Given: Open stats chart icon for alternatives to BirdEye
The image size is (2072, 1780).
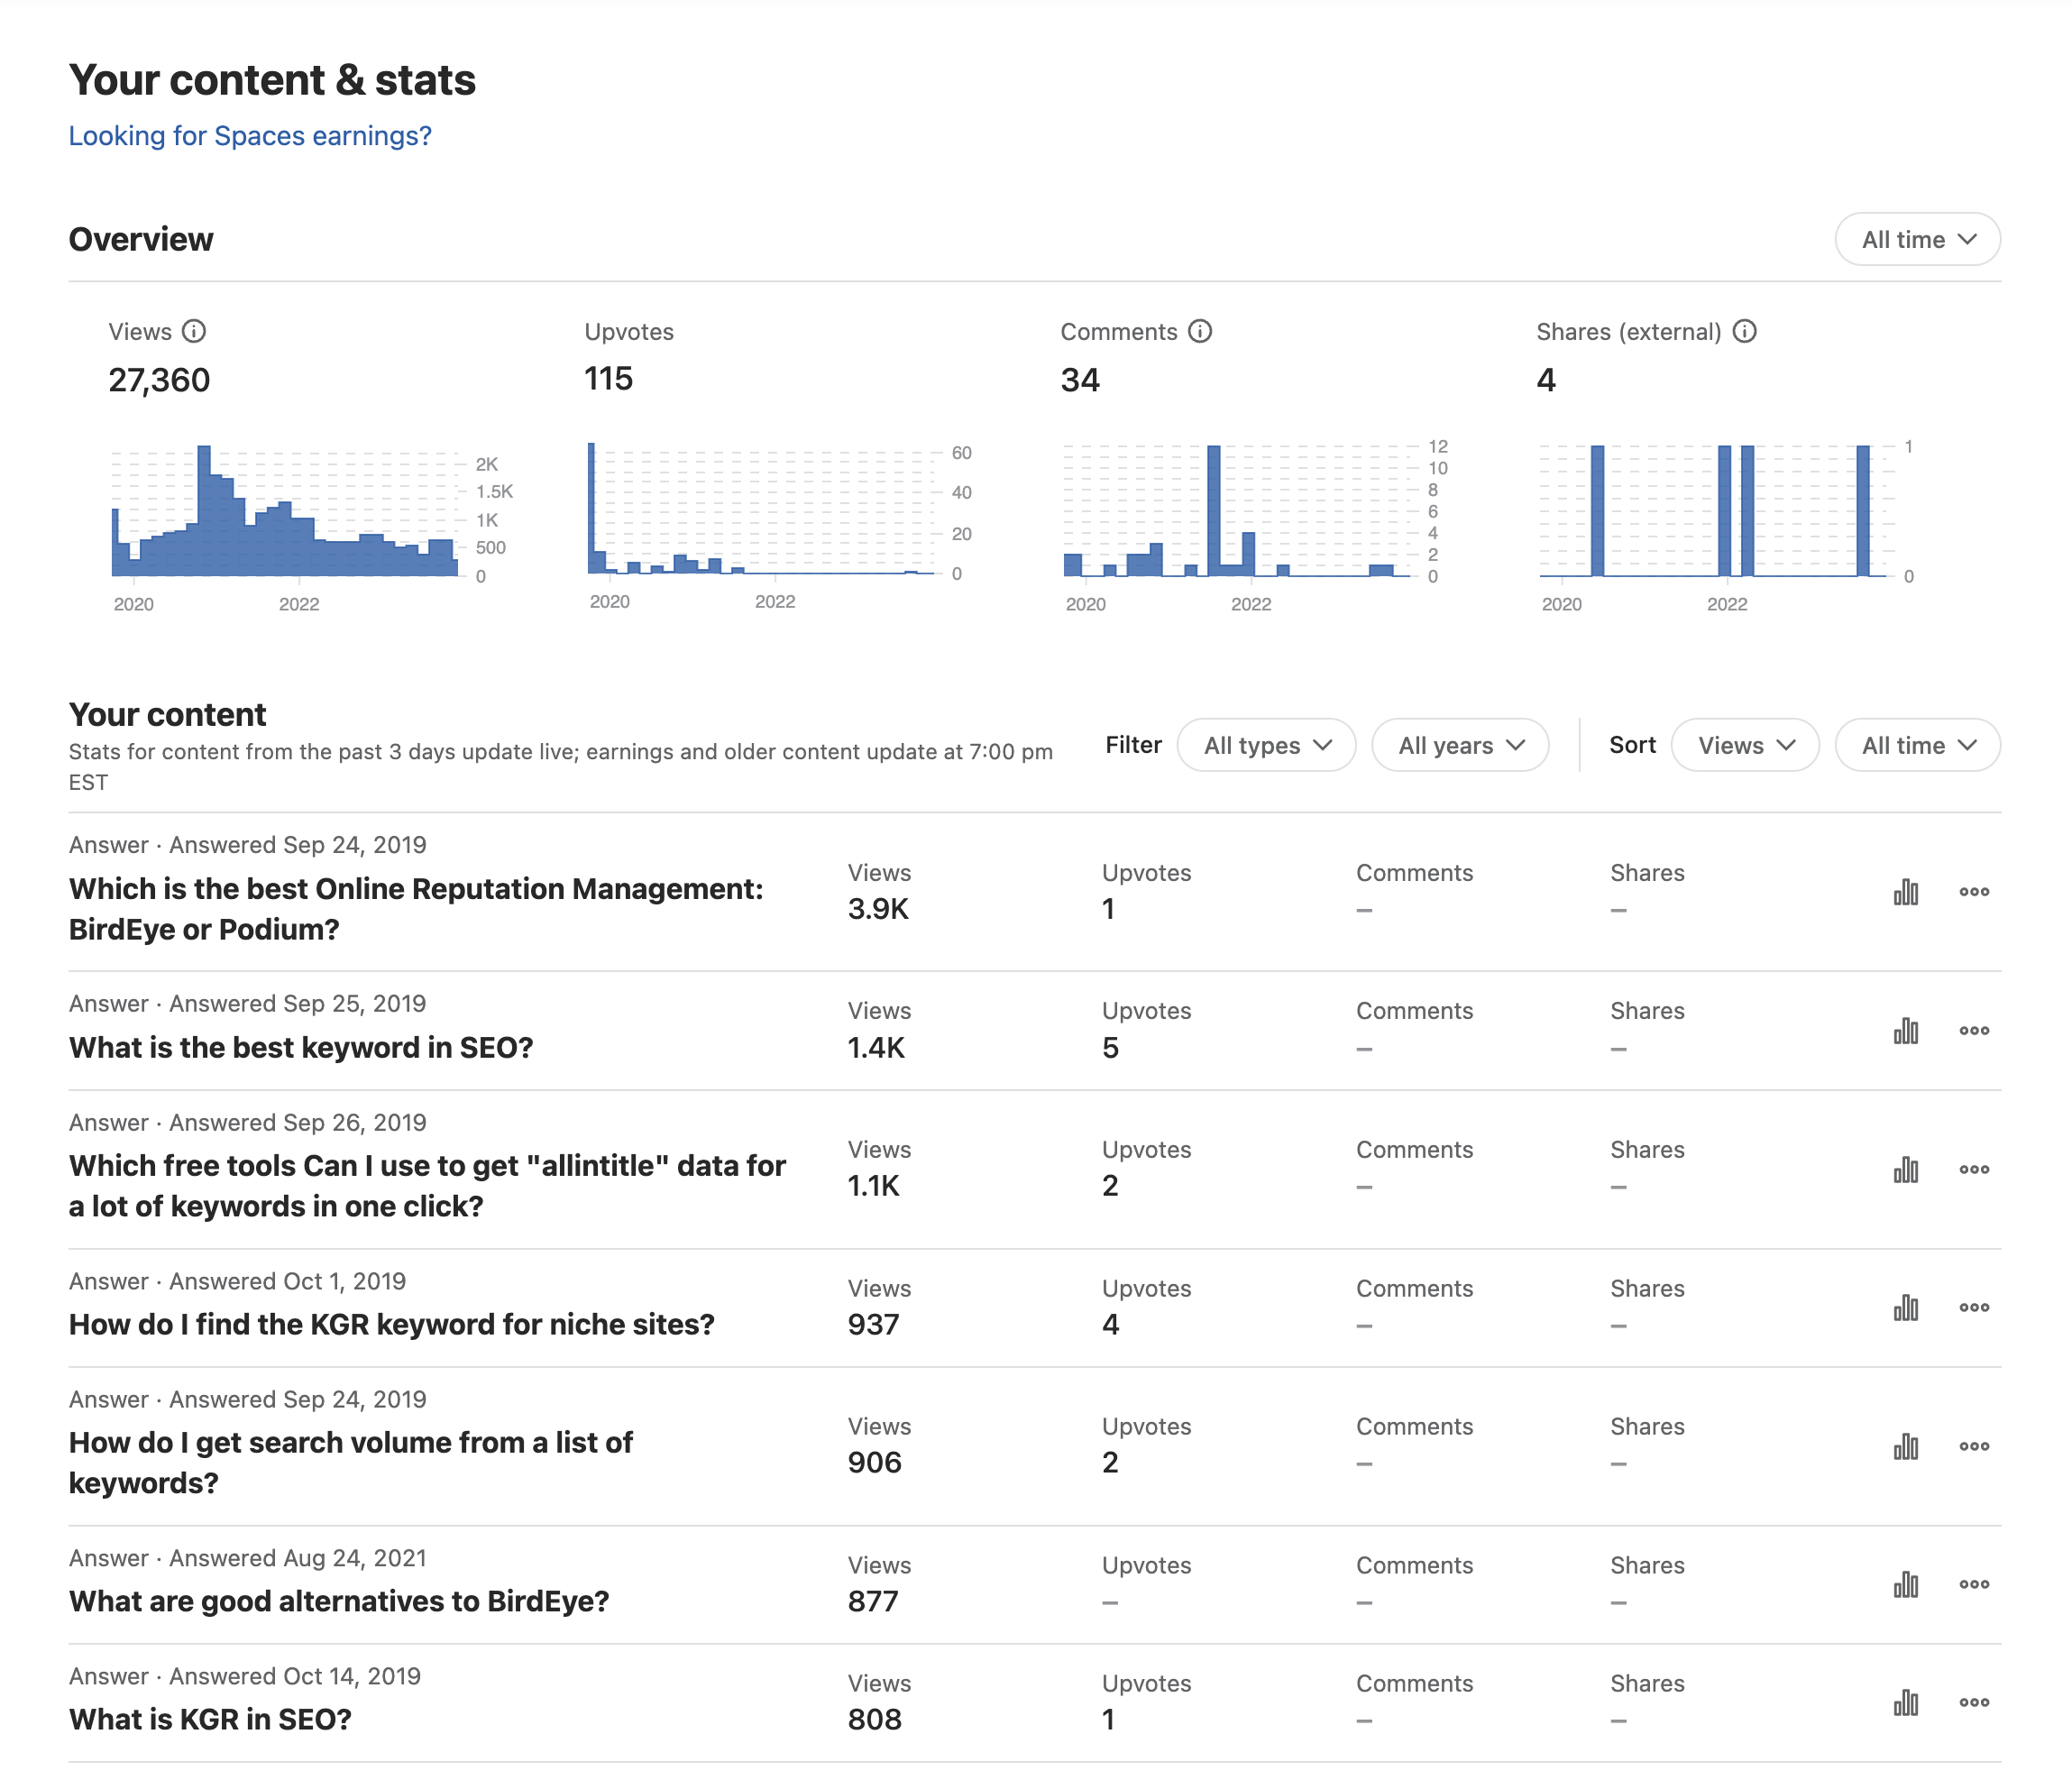Looking at the screenshot, I should (1906, 1585).
